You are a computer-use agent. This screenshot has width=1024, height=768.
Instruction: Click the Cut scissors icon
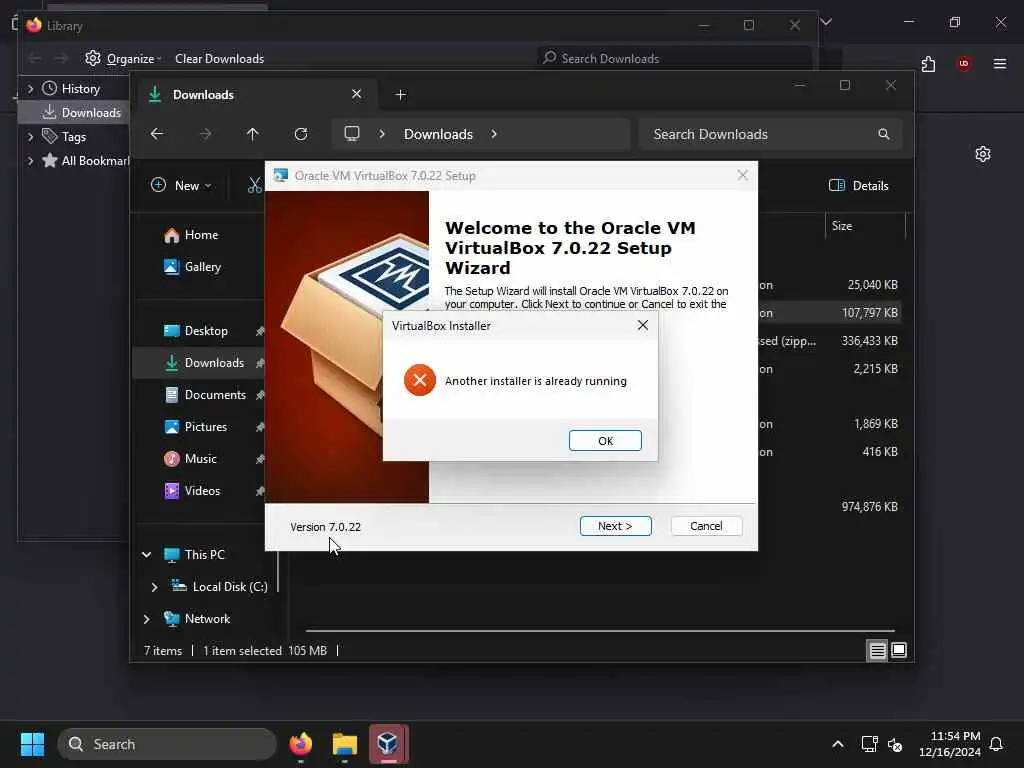pos(255,185)
